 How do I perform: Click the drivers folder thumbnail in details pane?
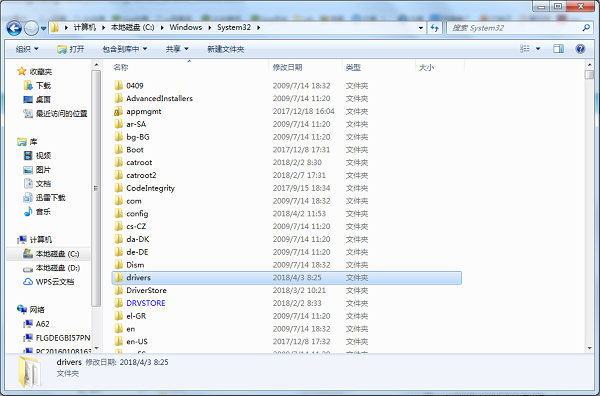pos(30,372)
